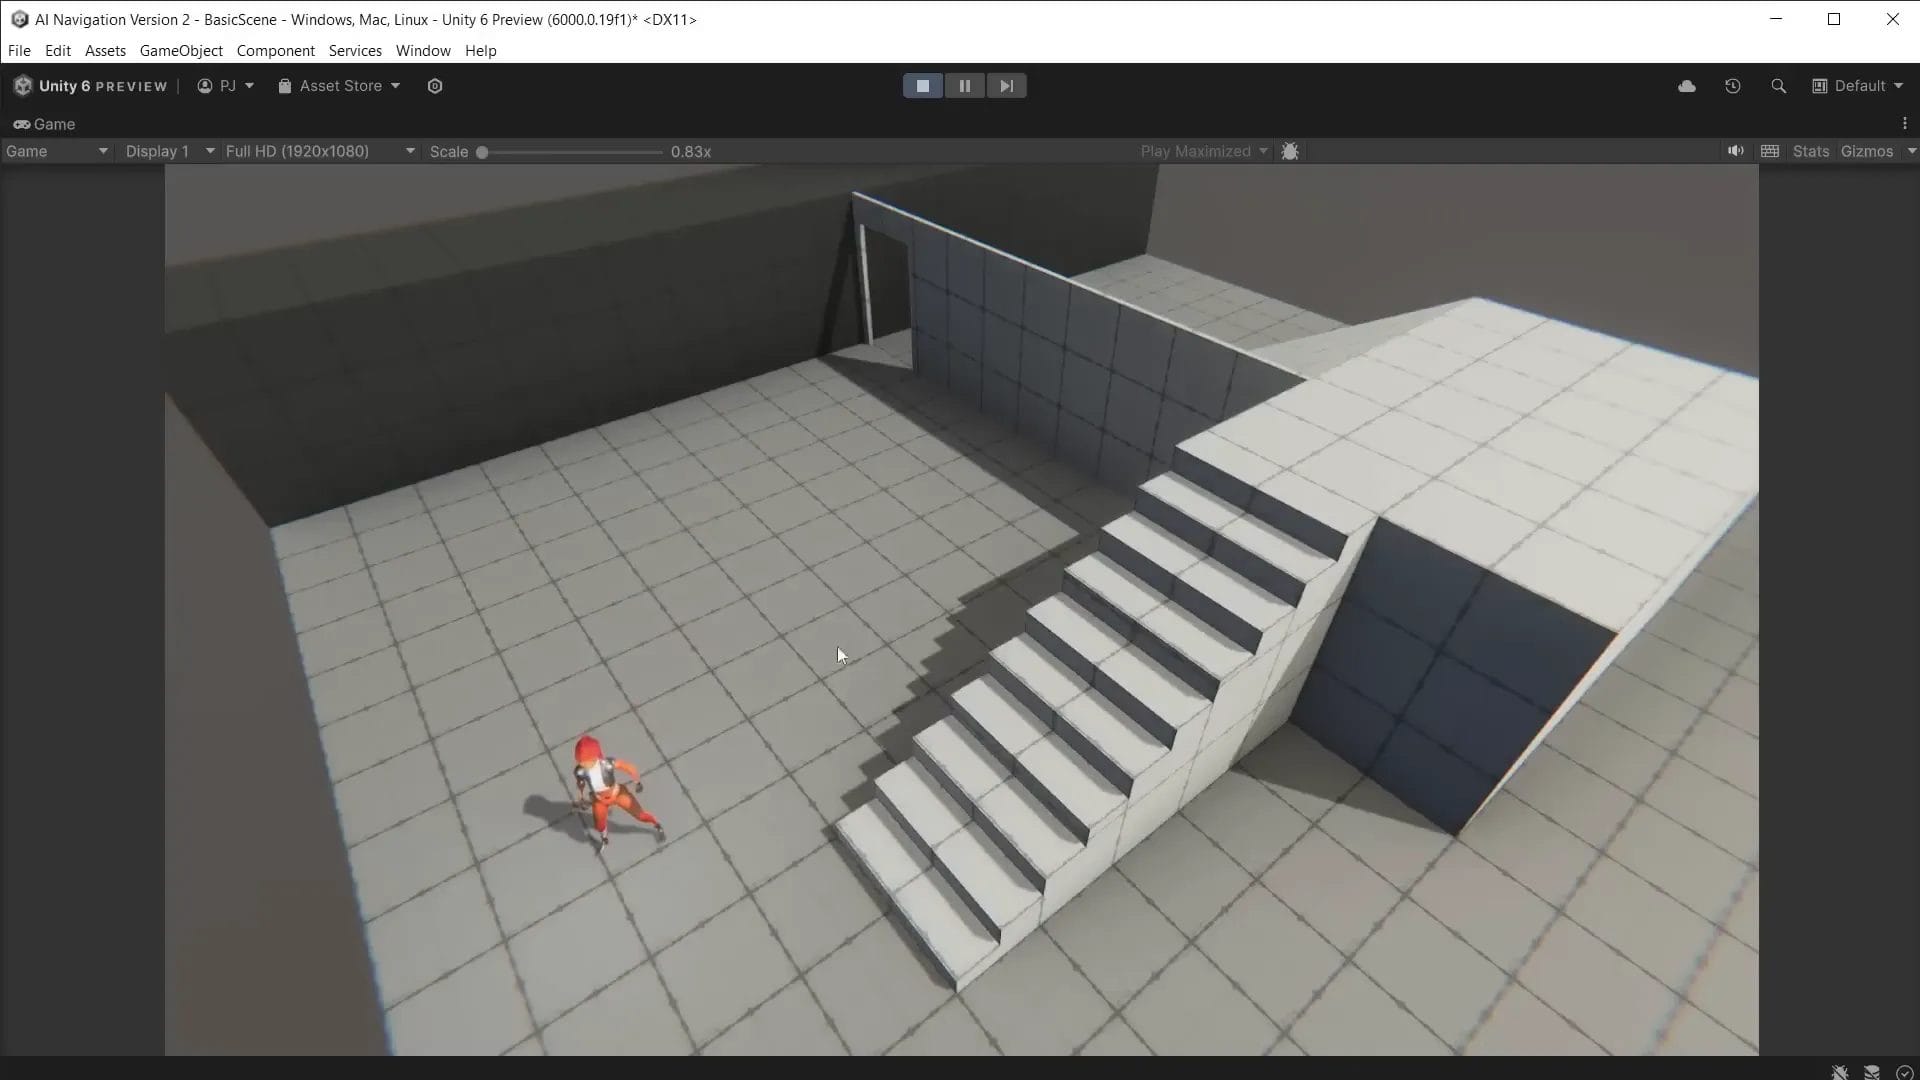Open the Full HD resolution dropdown

(318, 151)
